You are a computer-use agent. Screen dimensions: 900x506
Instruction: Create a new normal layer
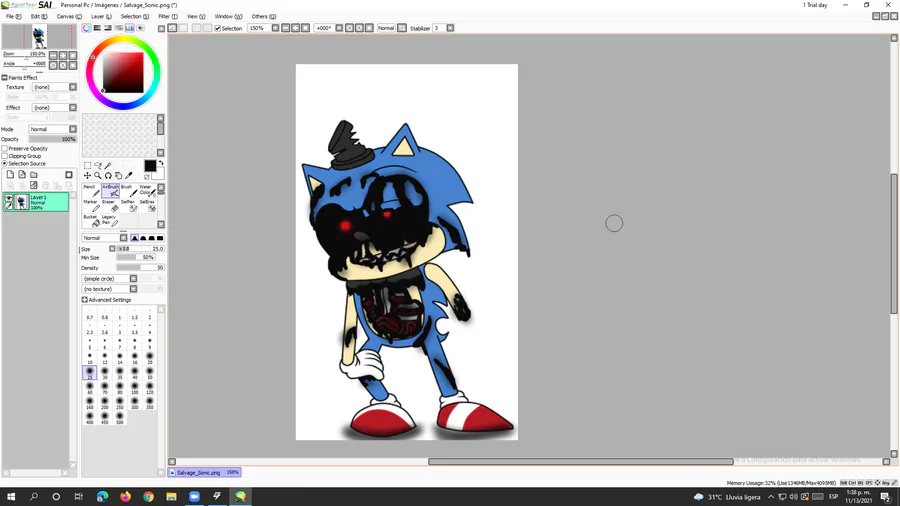pos(10,174)
